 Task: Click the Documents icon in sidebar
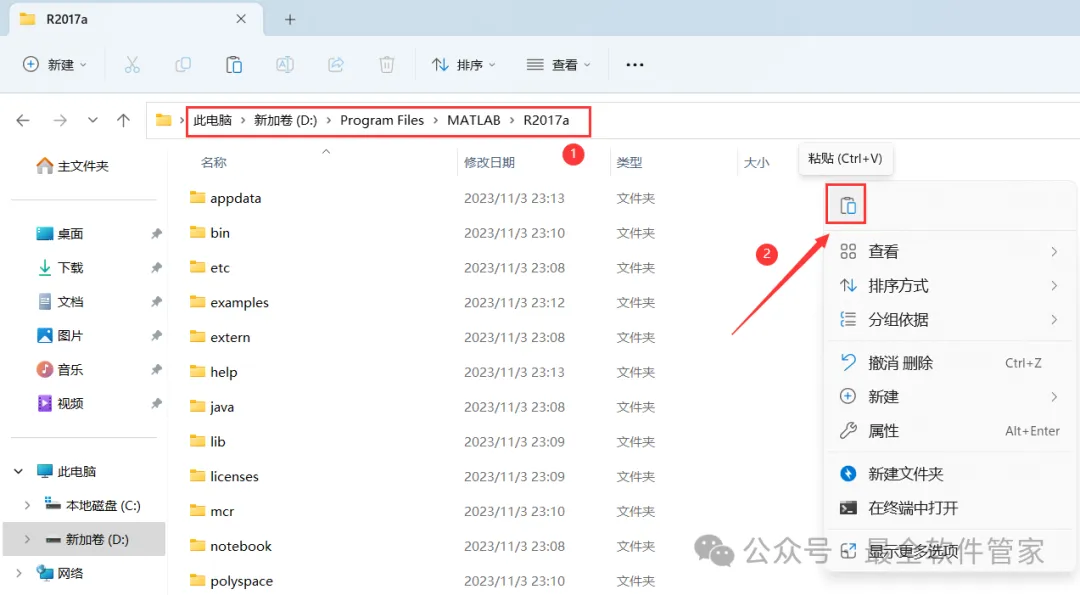(45, 302)
